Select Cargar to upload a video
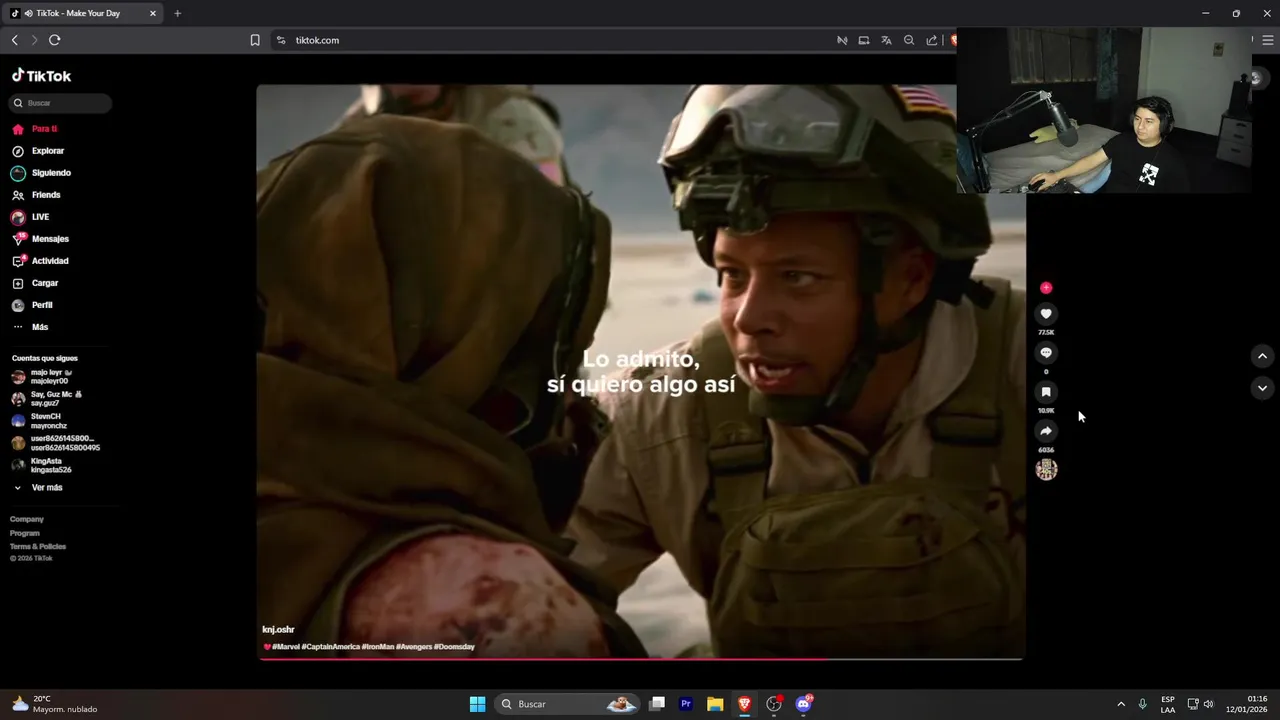Screen dimensions: 1280x720 click(35, 283)
